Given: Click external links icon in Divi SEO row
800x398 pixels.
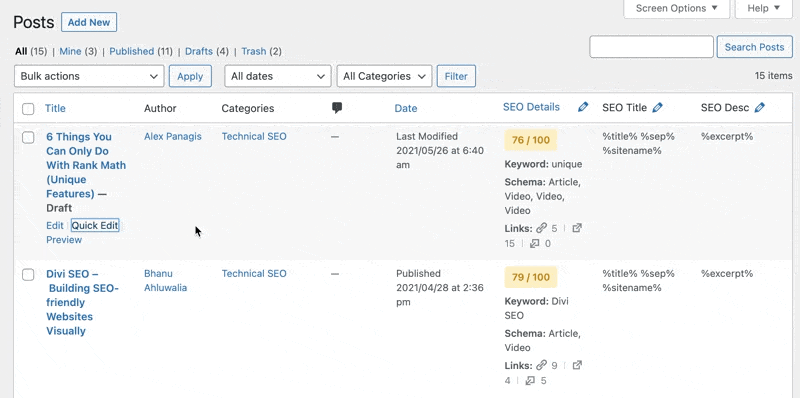Looking at the screenshot, I should 577,365.
